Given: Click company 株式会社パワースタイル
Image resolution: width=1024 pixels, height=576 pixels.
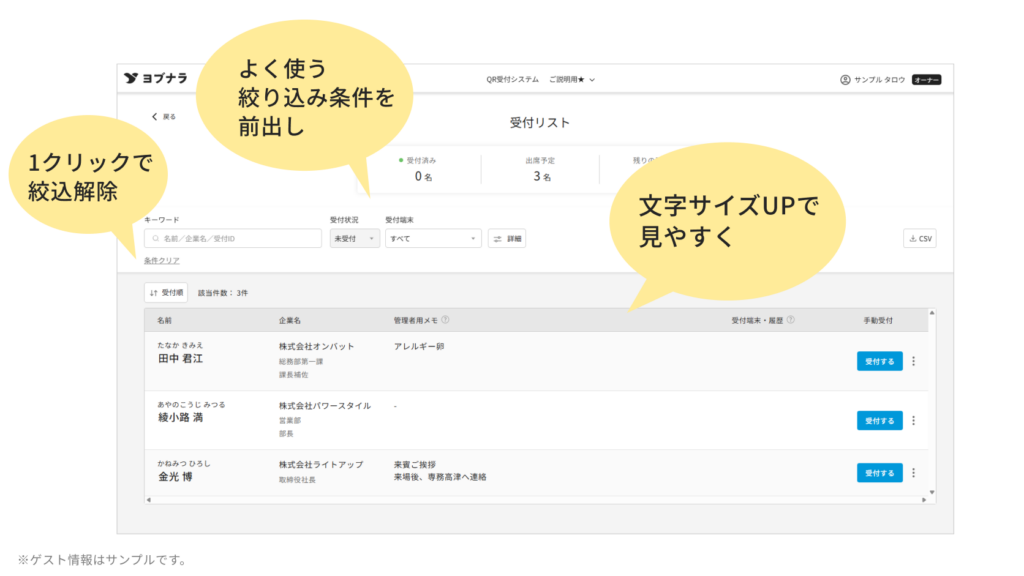Looking at the screenshot, I should tap(325, 406).
